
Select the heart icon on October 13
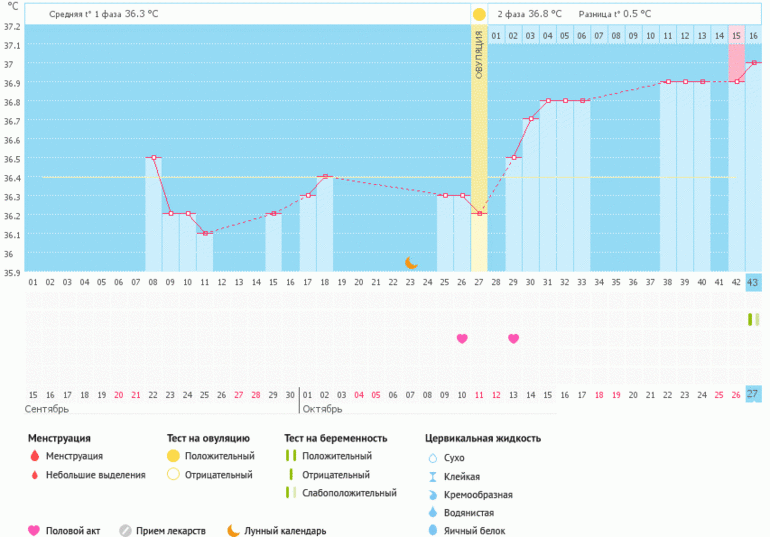[x=513, y=339]
